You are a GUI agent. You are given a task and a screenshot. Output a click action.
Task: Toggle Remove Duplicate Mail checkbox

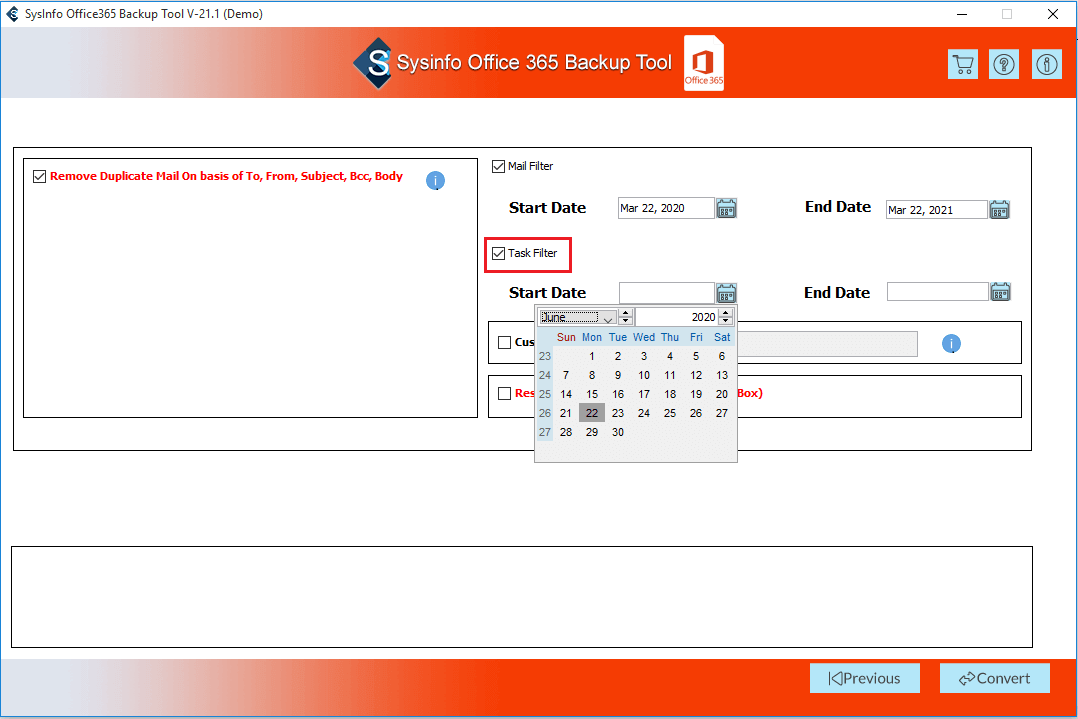coord(39,177)
